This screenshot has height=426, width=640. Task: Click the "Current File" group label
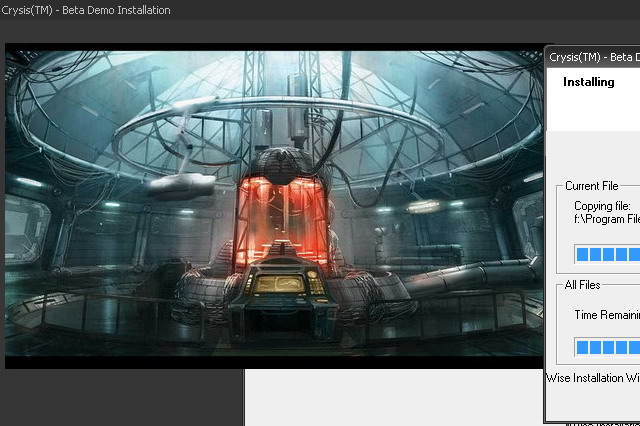591,186
